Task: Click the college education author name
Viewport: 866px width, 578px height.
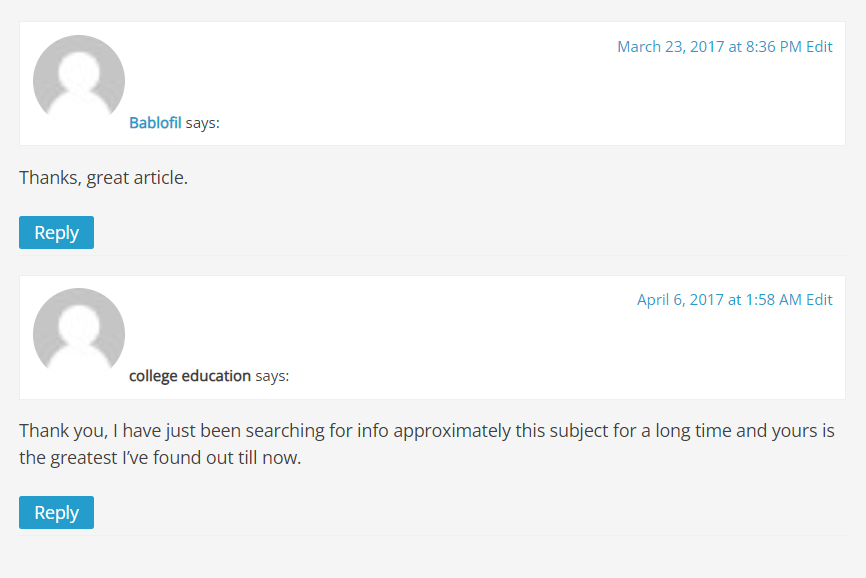Action: click(x=190, y=376)
